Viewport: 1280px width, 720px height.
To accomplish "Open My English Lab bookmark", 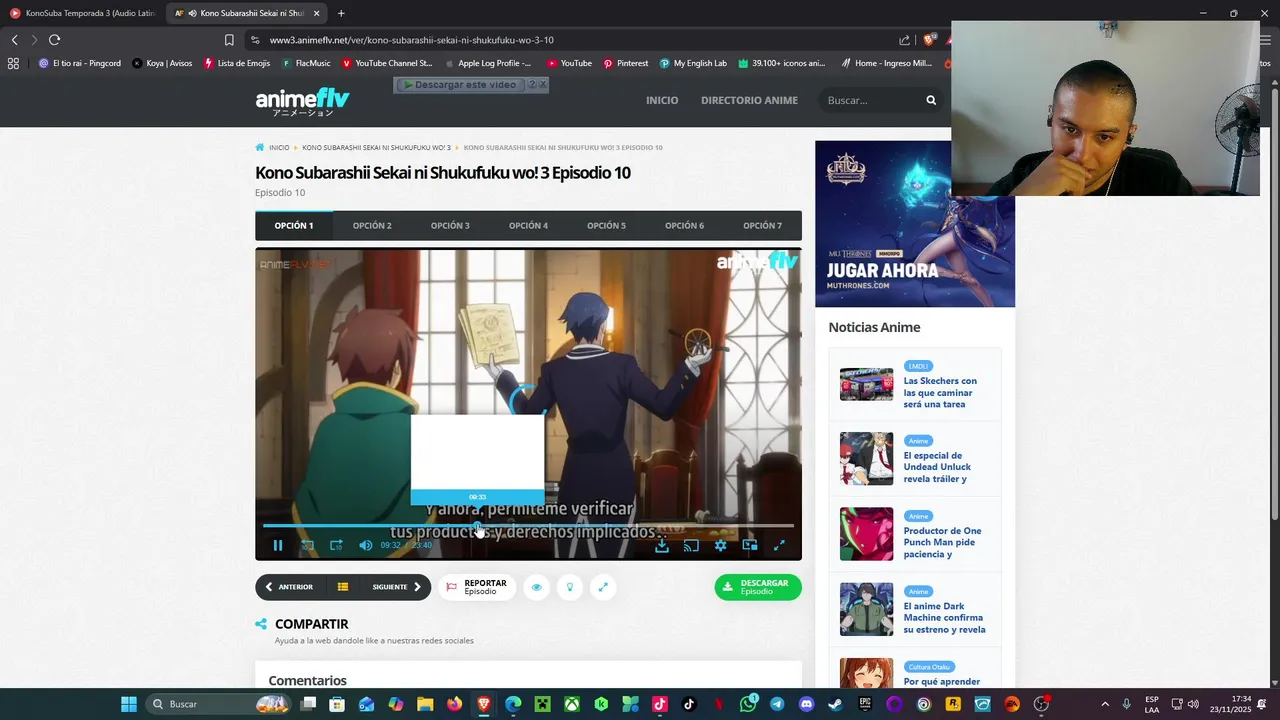I will coord(693,63).
